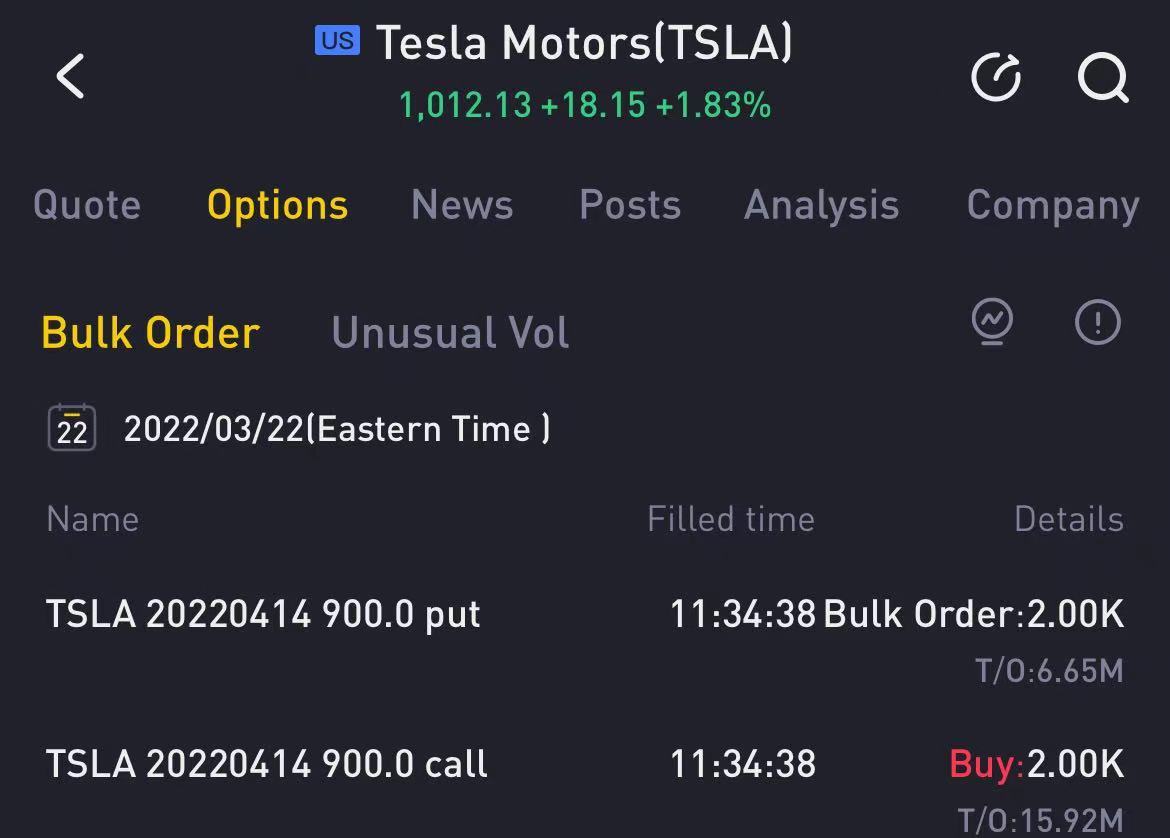The width and height of the screenshot is (1170, 838).
Task: Open the chart analysis lightbulb icon
Action: coord(992,323)
